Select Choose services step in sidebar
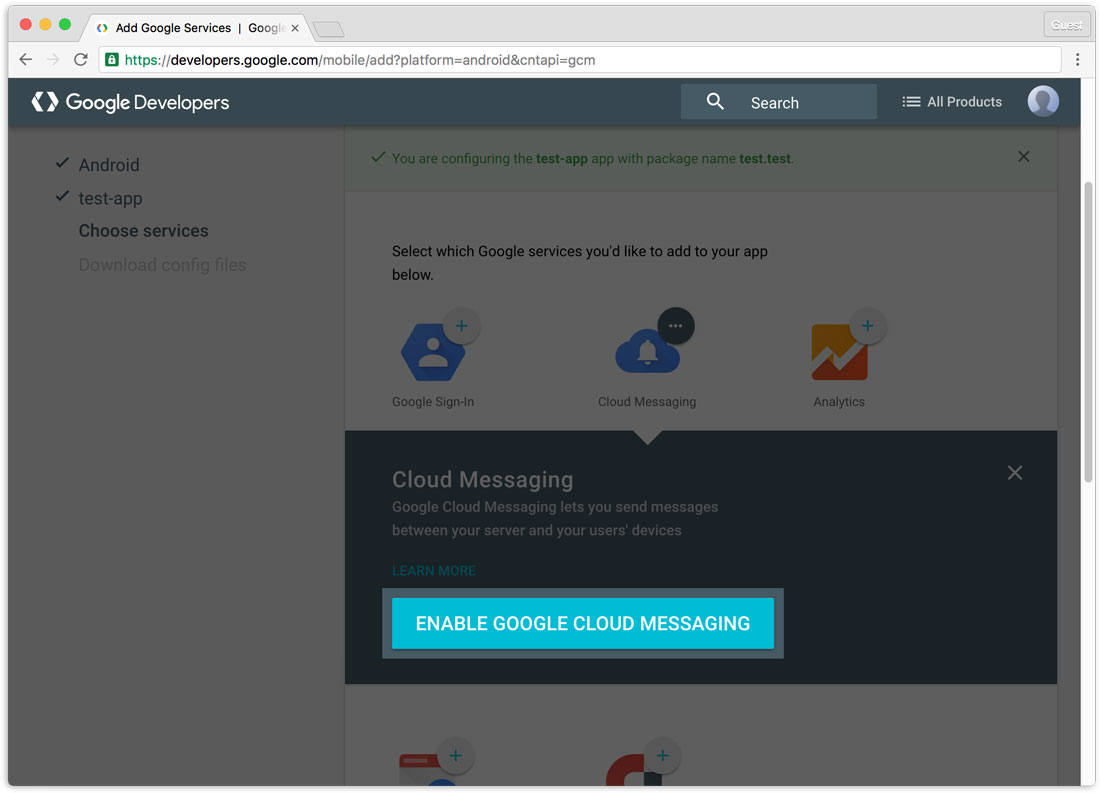Screen dimensions: 1100x793 (x=143, y=231)
